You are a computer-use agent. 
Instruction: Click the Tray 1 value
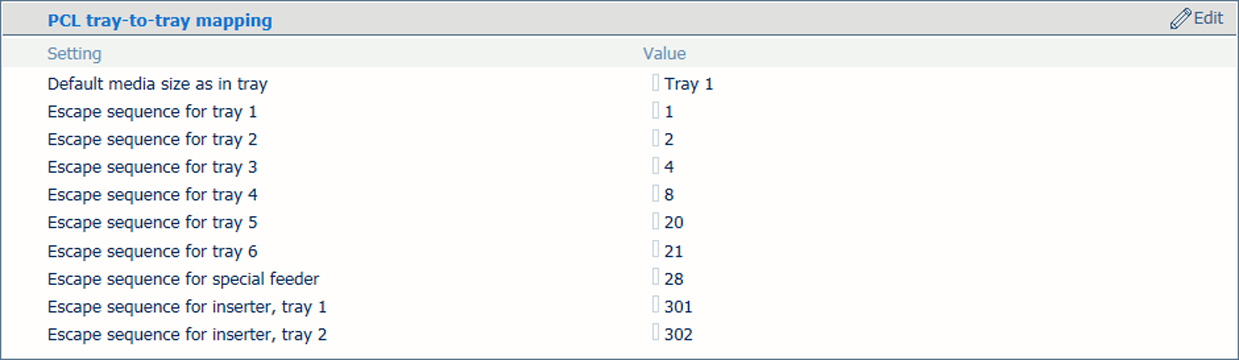click(x=689, y=84)
